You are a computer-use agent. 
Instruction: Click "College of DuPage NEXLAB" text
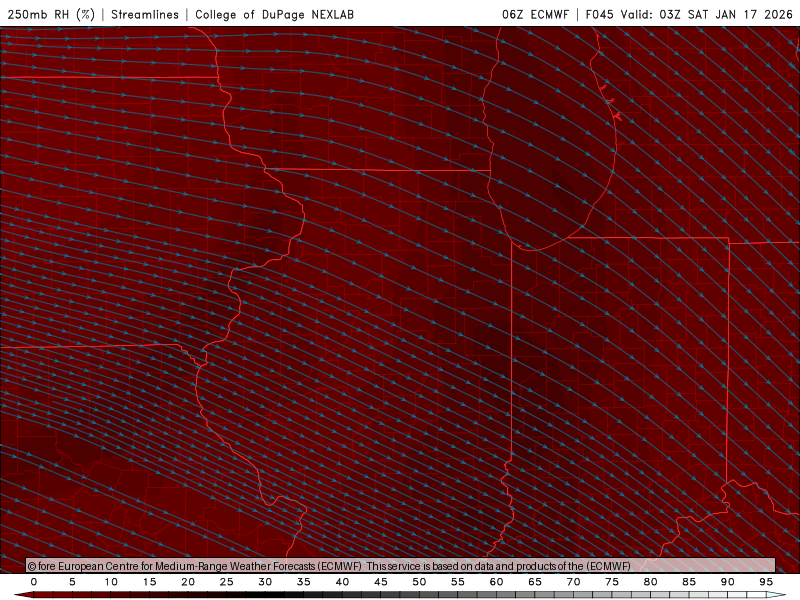[274, 14]
